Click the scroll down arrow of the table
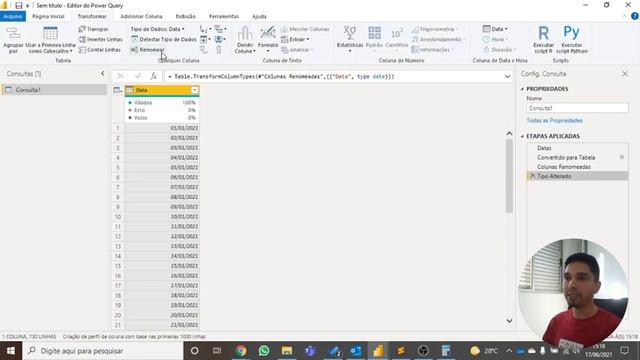The image size is (640, 360). [509, 321]
